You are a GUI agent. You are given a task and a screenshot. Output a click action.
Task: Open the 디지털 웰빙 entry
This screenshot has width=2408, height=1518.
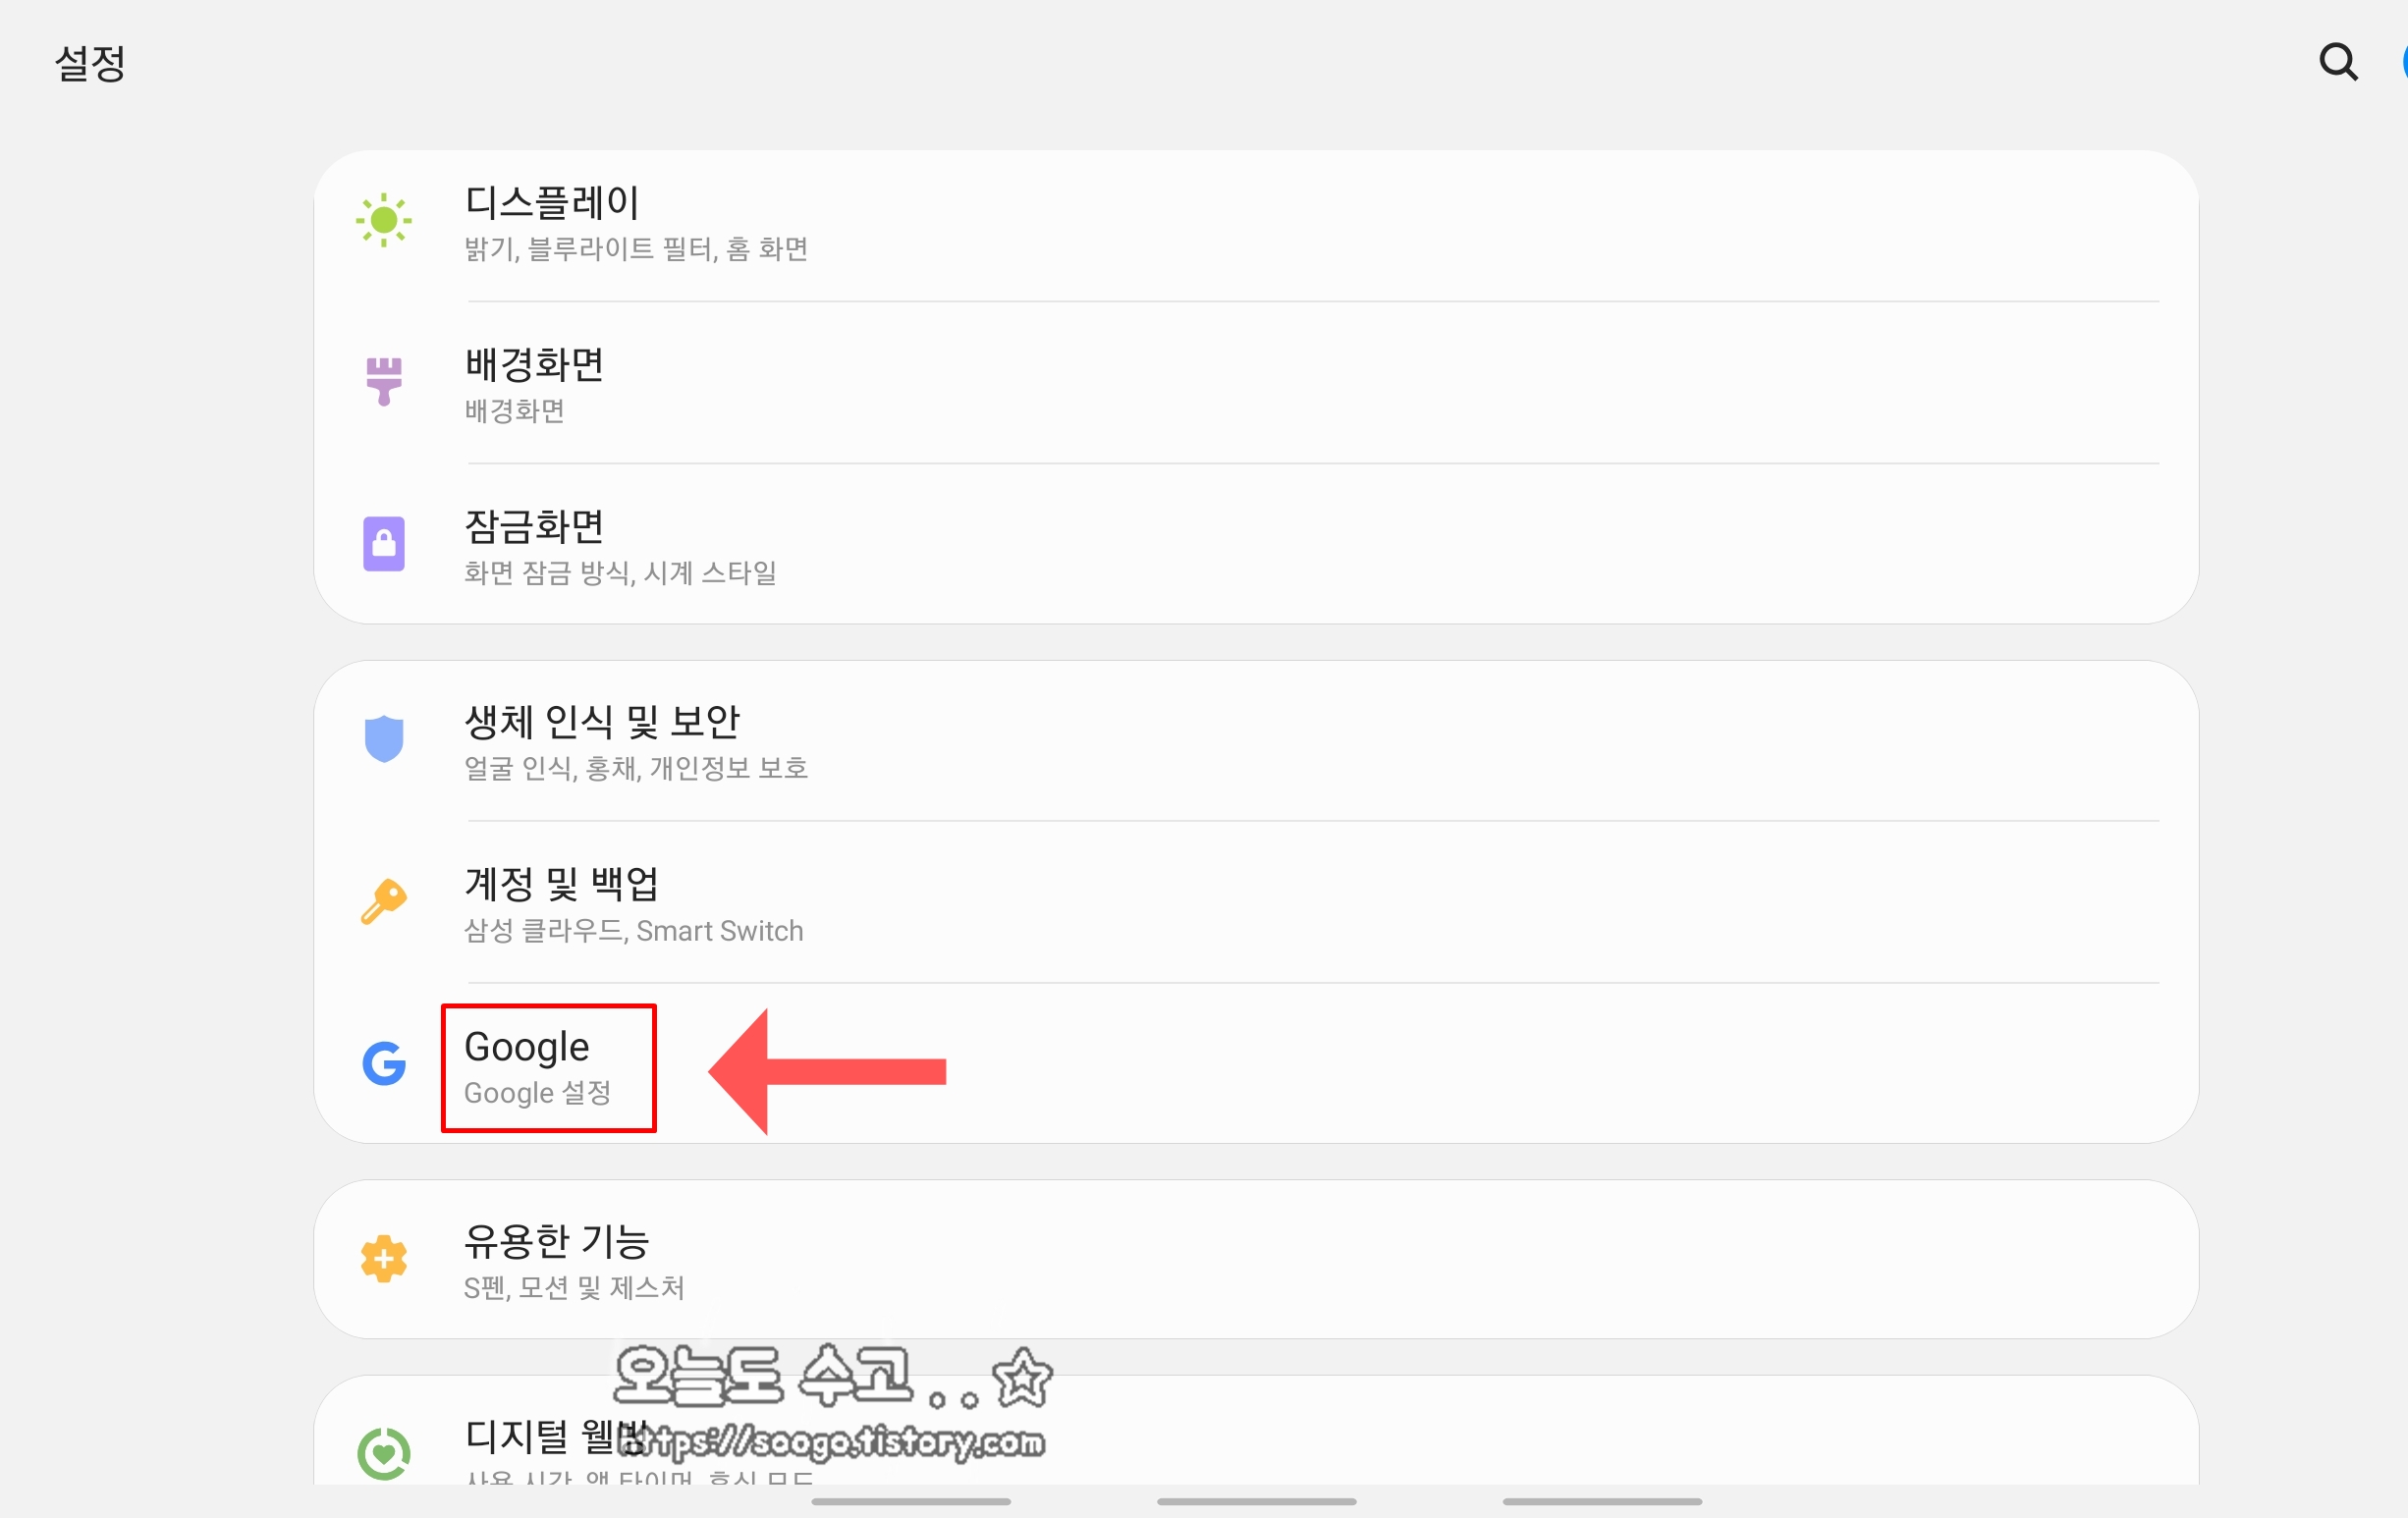point(1255,1430)
